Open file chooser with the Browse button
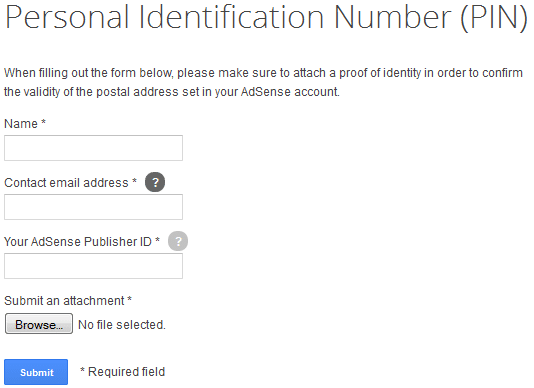 [x=39, y=324]
